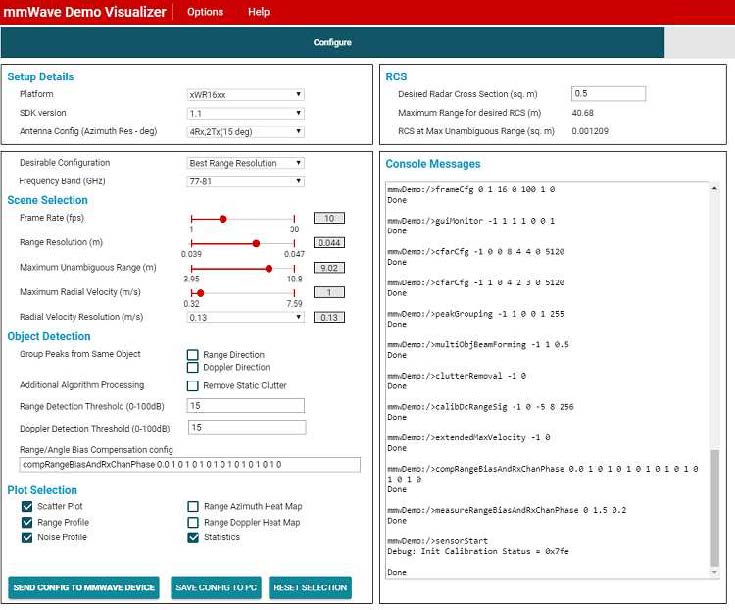Screen dimensions: 735x610
Task: Click the console messages scrollbar thumb
Action: [x=714, y=508]
